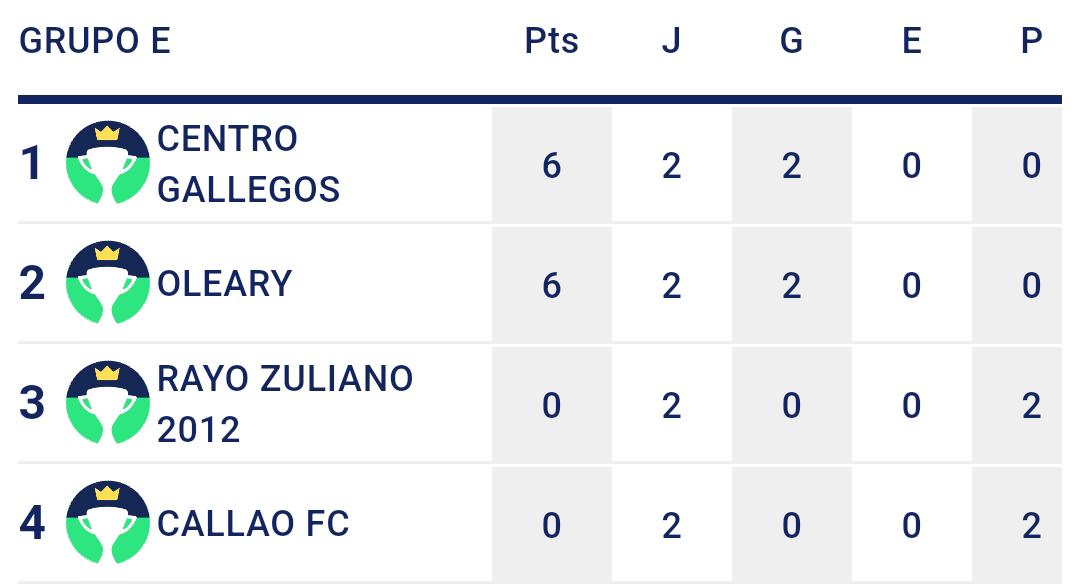Click the J column header
1080x588 pixels.
pyautogui.click(x=672, y=41)
